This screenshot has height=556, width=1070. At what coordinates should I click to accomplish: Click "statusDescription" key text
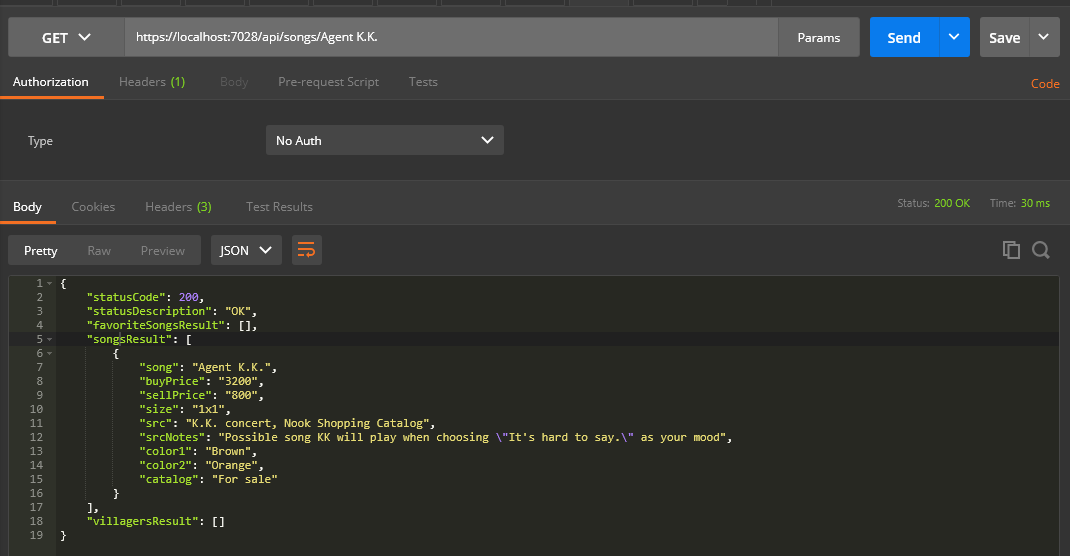(x=149, y=311)
